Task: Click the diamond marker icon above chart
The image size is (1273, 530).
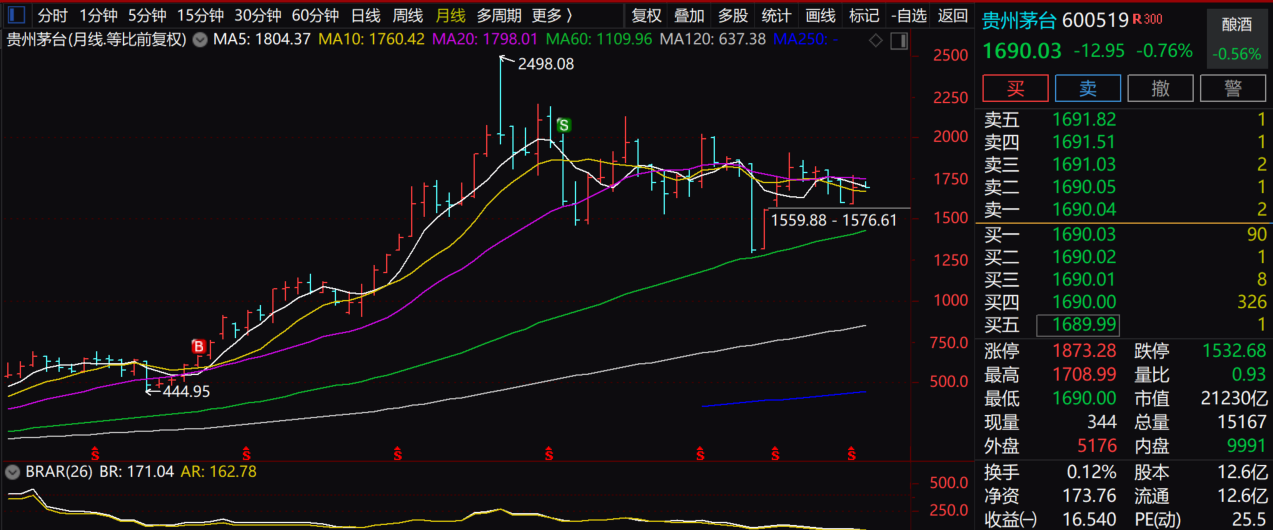Action: pyautogui.click(x=877, y=40)
